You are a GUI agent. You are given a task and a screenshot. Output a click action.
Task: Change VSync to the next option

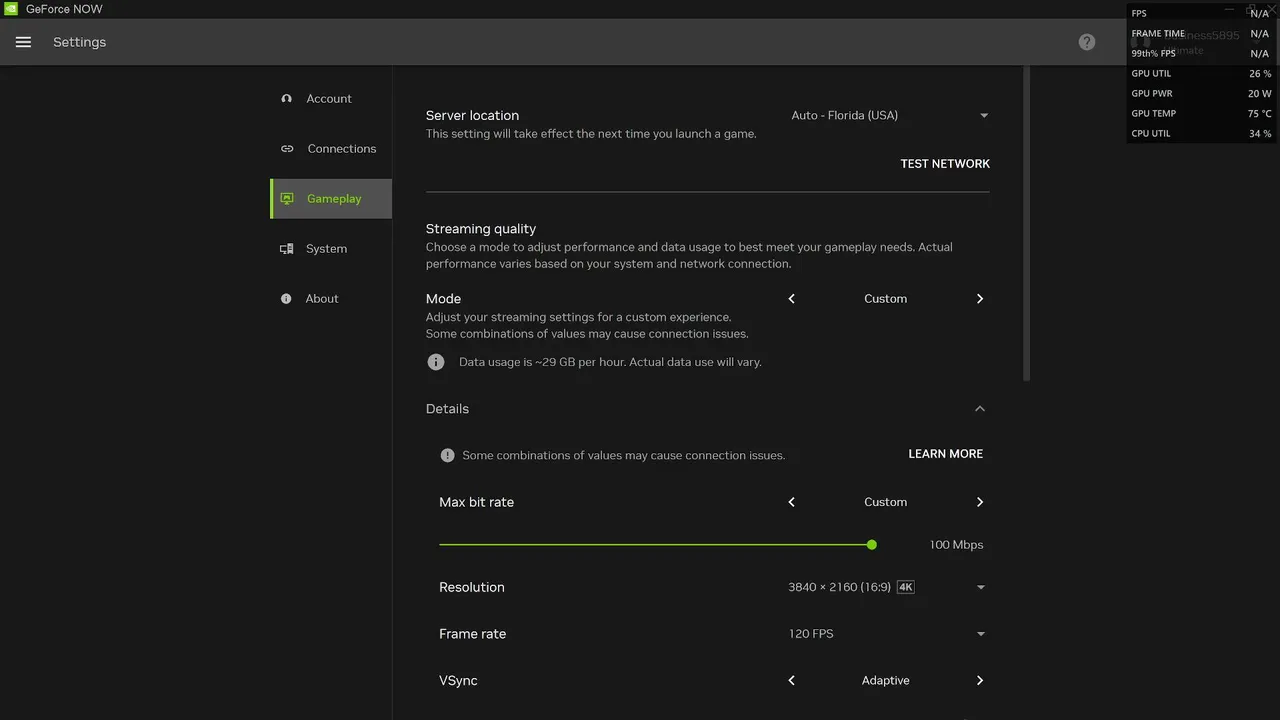pos(979,680)
